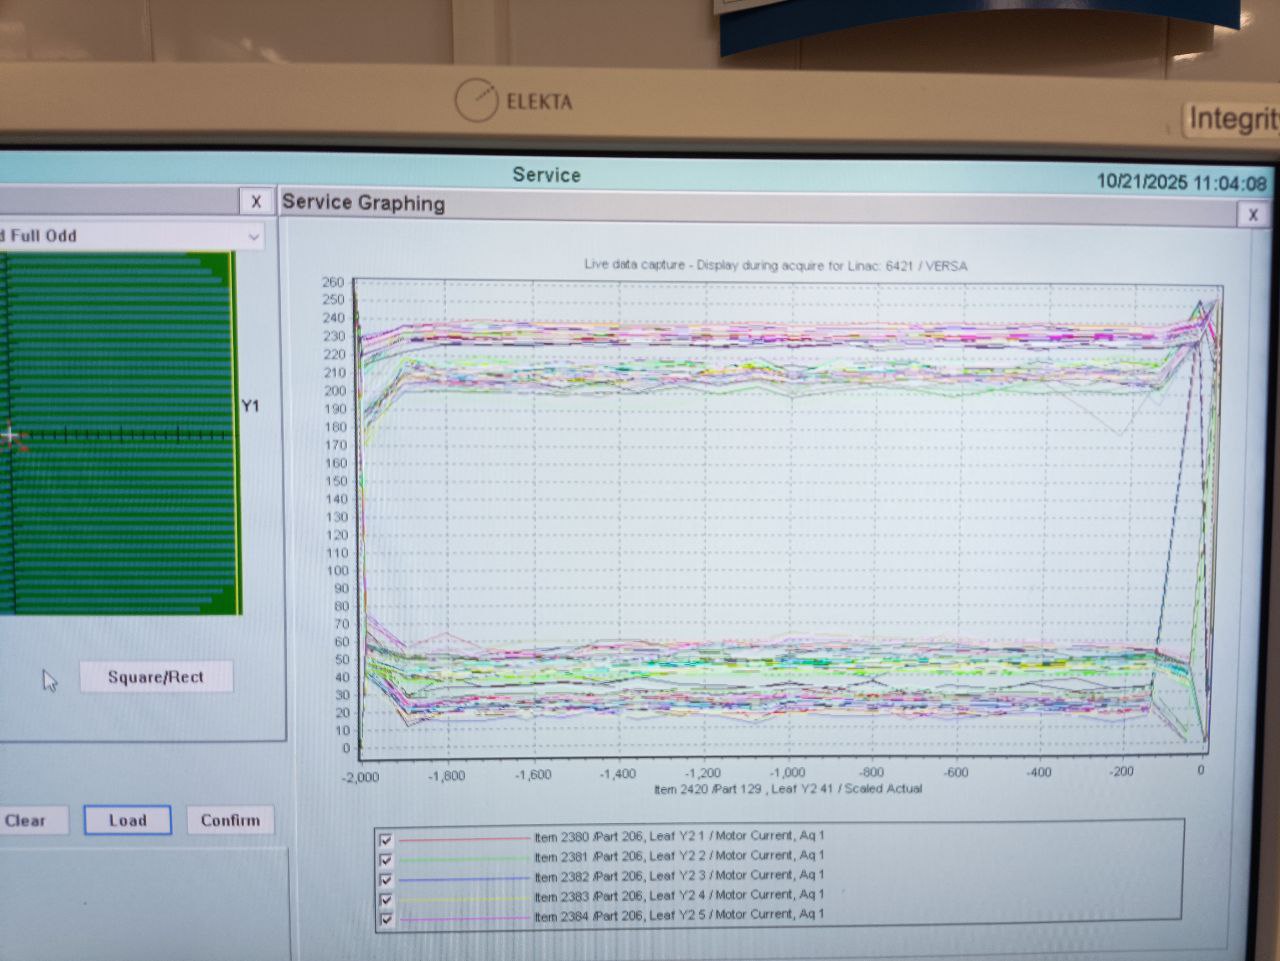Close the Service Graphing panel
The image size is (1280, 961).
(1253, 215)
